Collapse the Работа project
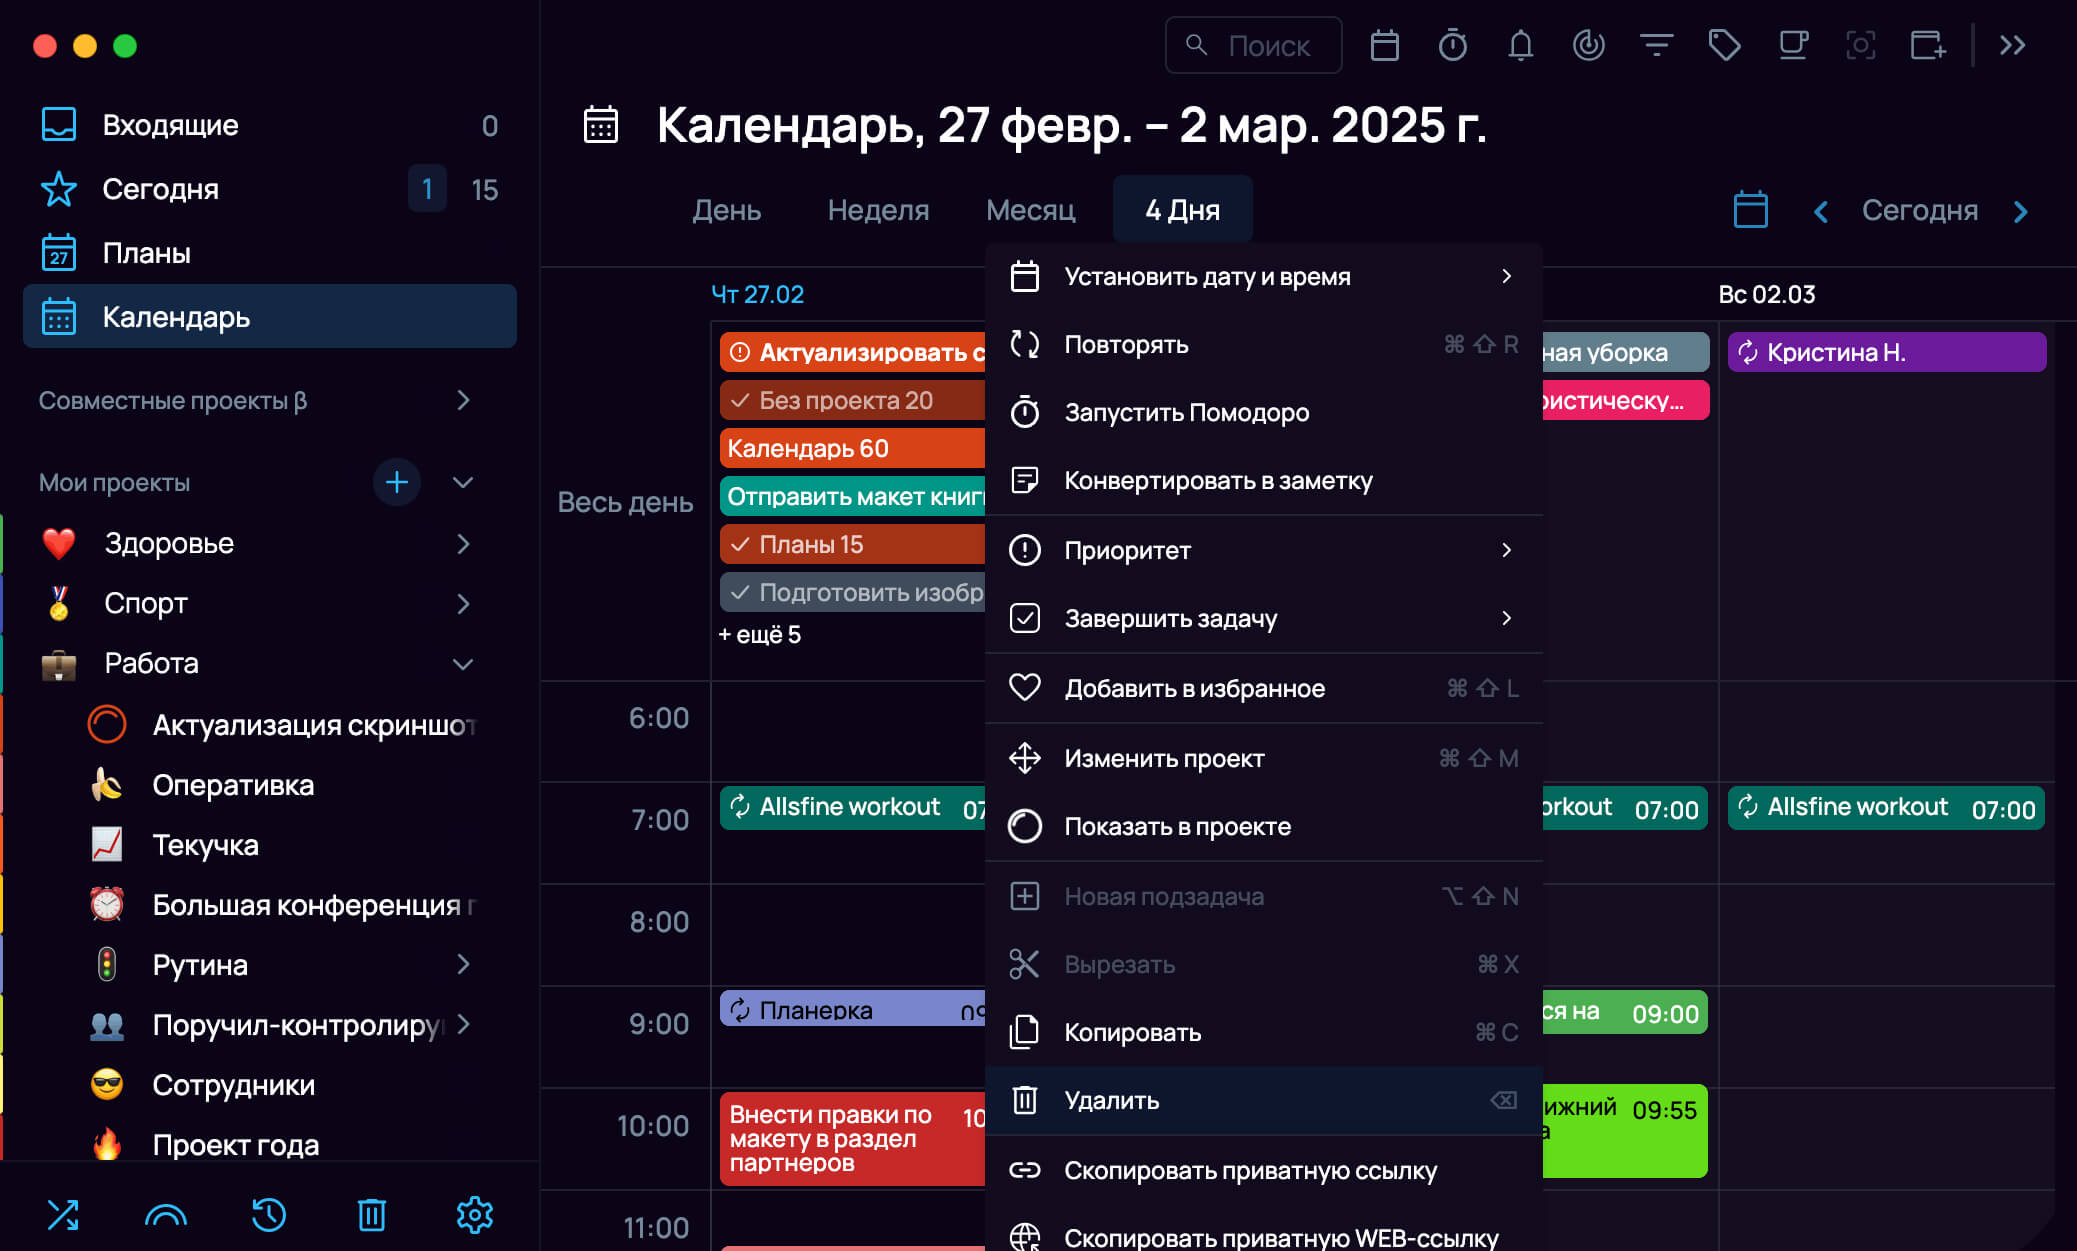Image resolution: width=2077 pixels, height=1251 pixels. [x=463, y=664]
